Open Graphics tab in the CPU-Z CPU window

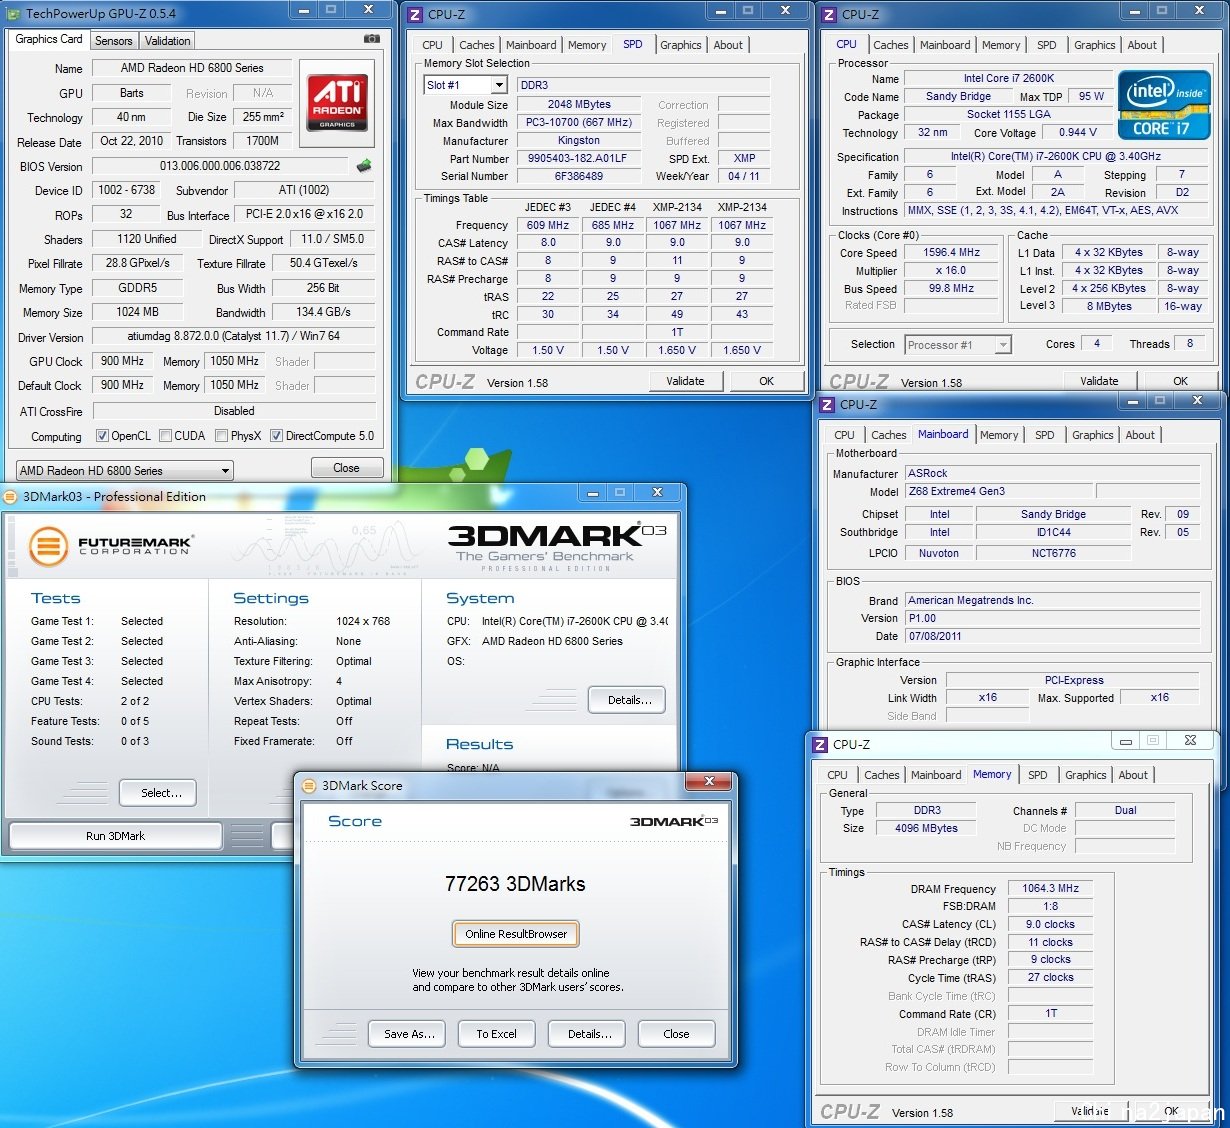(x=1094, y=45)
